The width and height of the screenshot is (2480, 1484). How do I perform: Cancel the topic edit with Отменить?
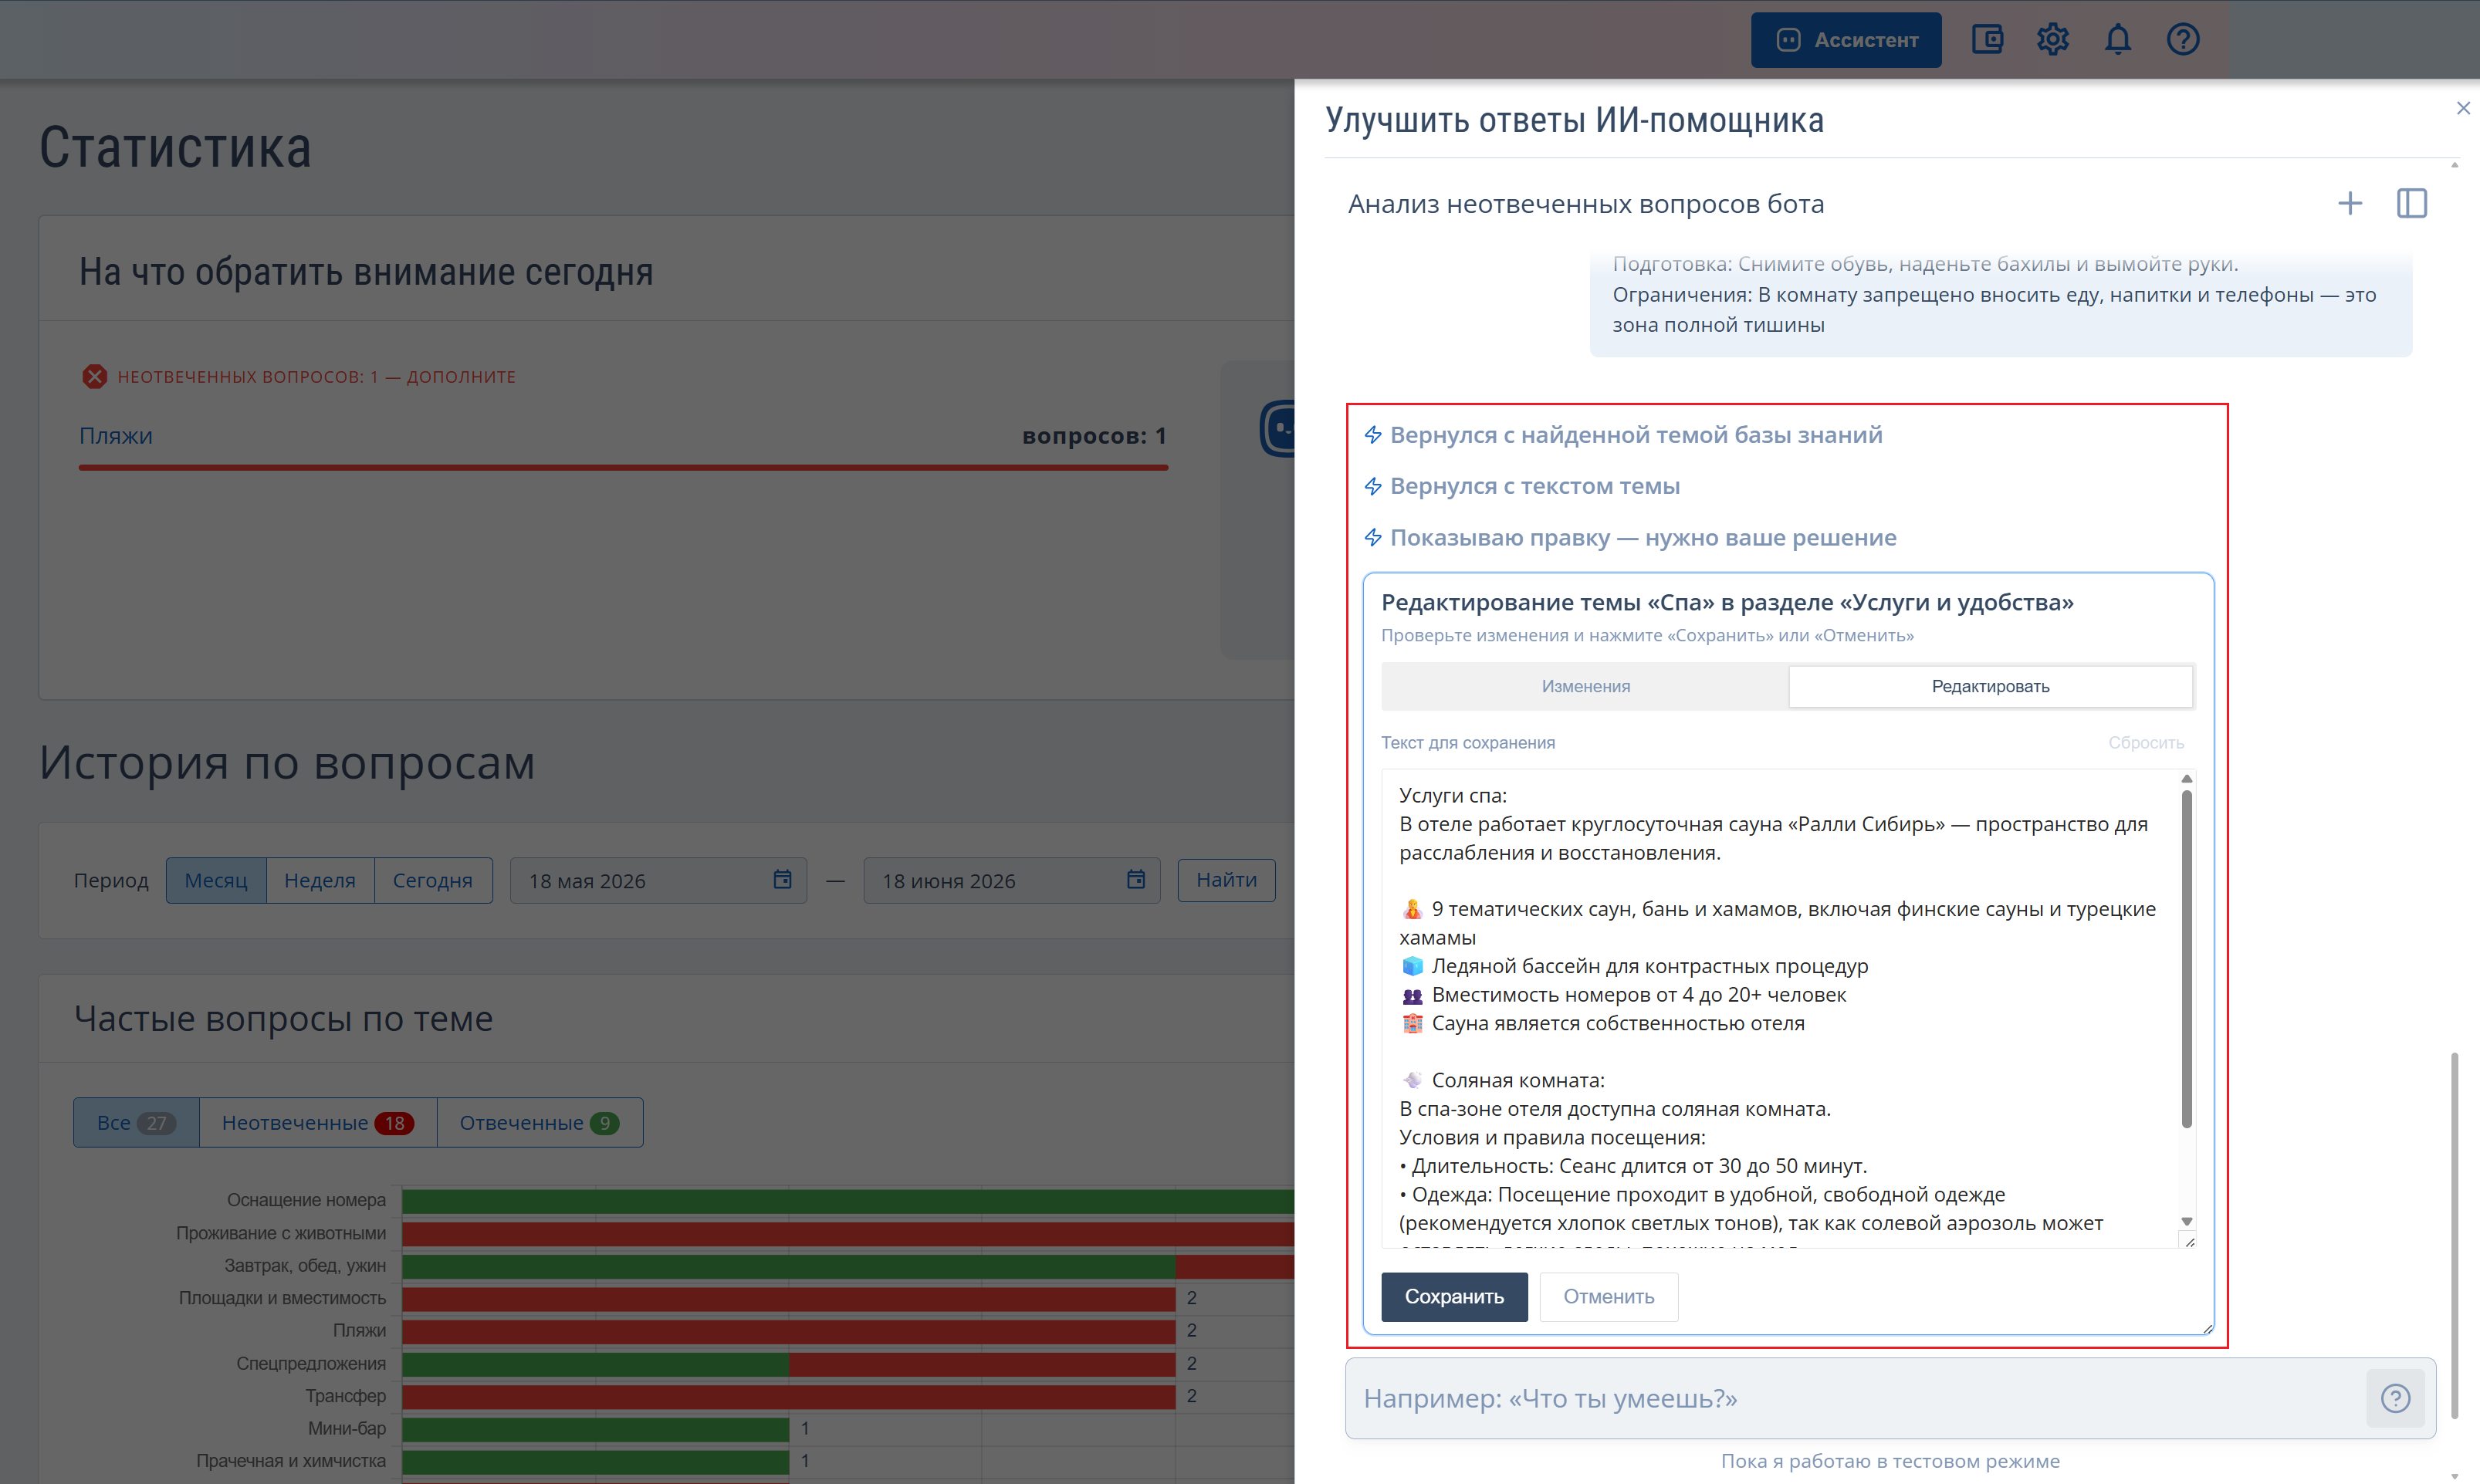coord(1608,1297)
